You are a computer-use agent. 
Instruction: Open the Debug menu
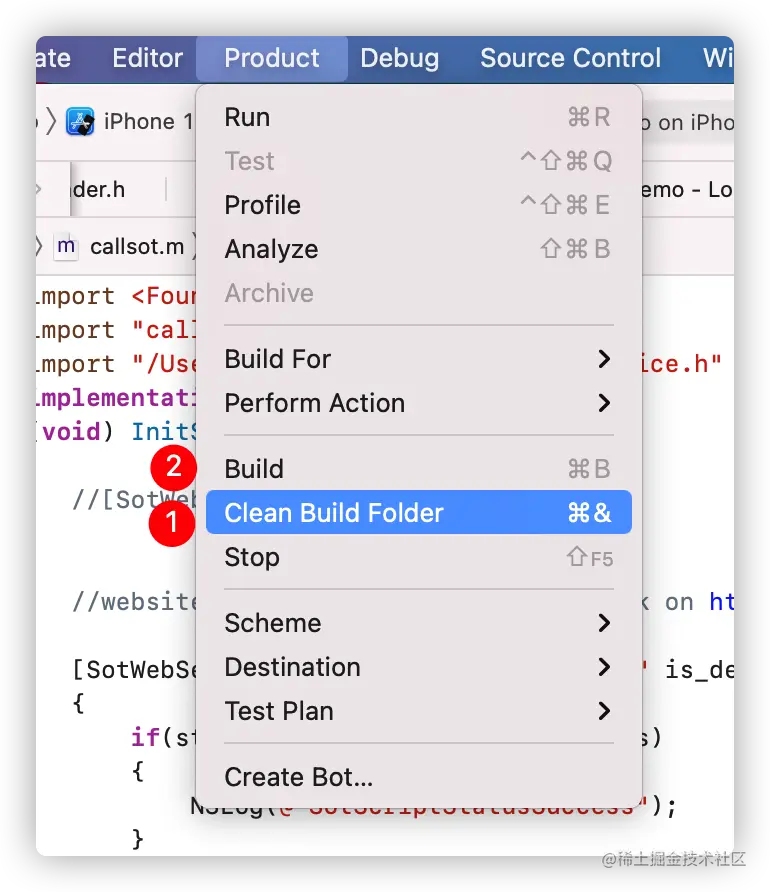point(400,58)
